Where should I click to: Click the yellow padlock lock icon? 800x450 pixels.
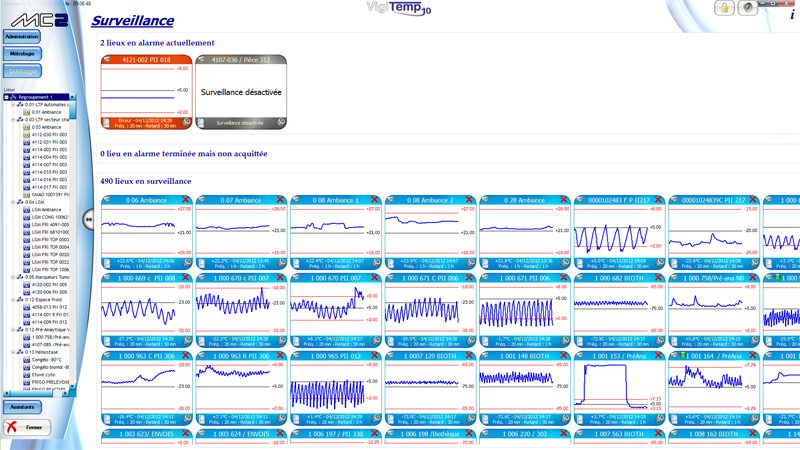tap(724, 8)
